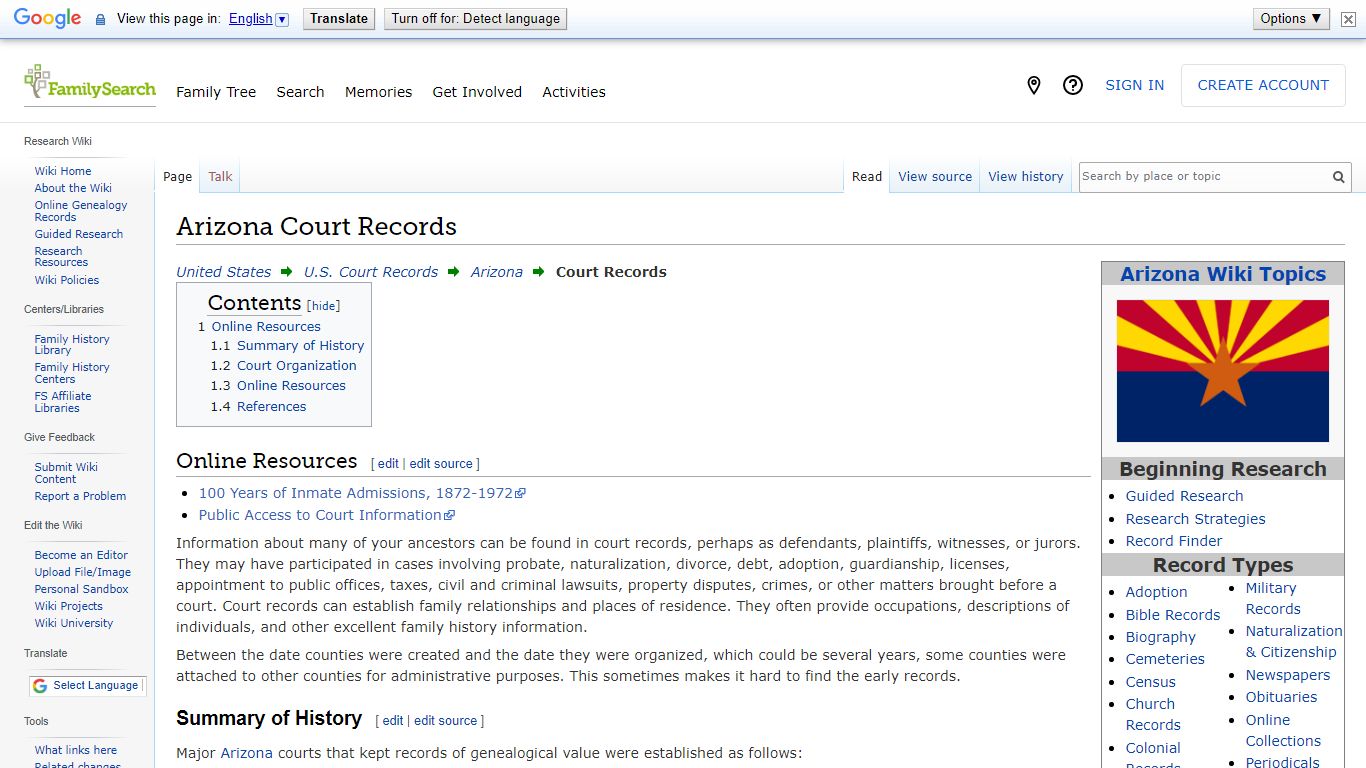
Task: Jump to Summary of History in contents
Action: (300, 346)
